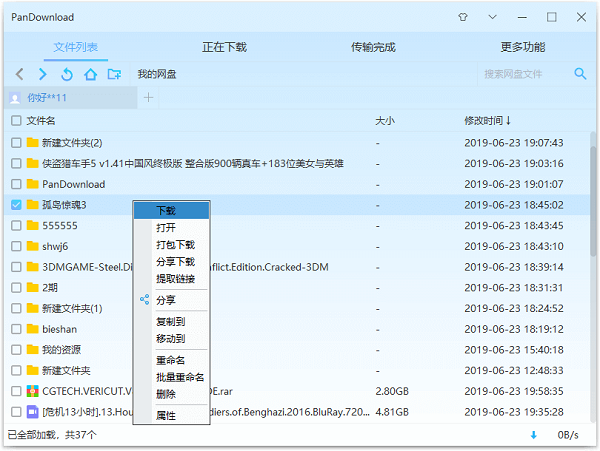The height and width of the screenshot is (451, 600).
Task: Choose 下载 from the context menu
Action: (x=166, y=211)
